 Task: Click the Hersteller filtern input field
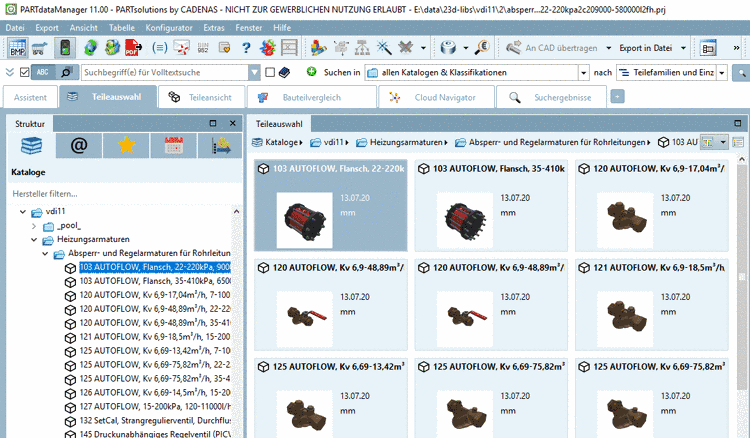tap(125, 194)
